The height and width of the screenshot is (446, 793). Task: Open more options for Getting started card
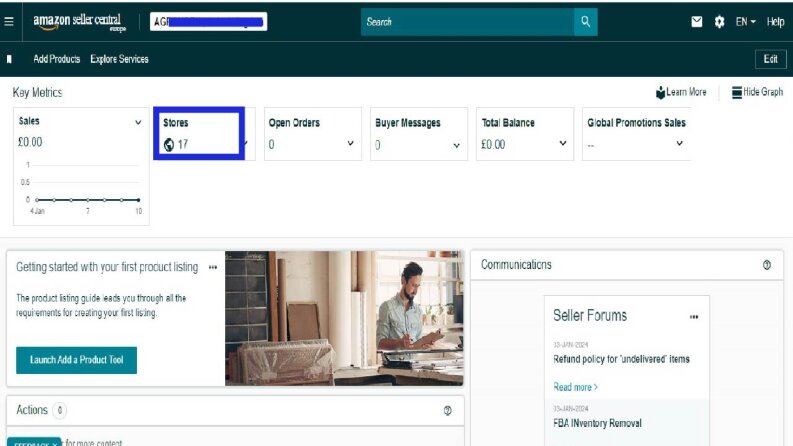(213, 267)
